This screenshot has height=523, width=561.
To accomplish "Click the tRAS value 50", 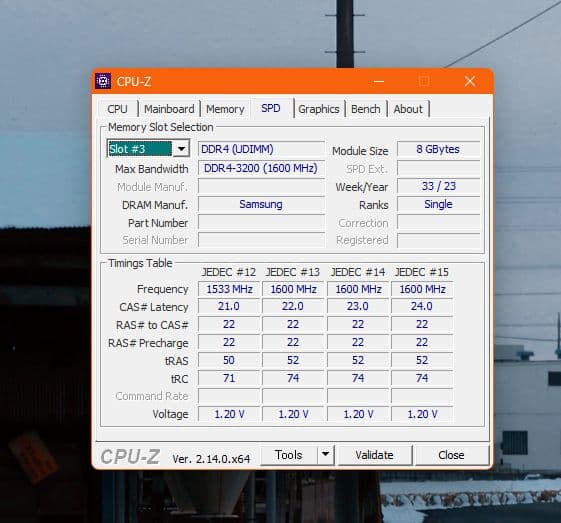I will coord(229,360).
